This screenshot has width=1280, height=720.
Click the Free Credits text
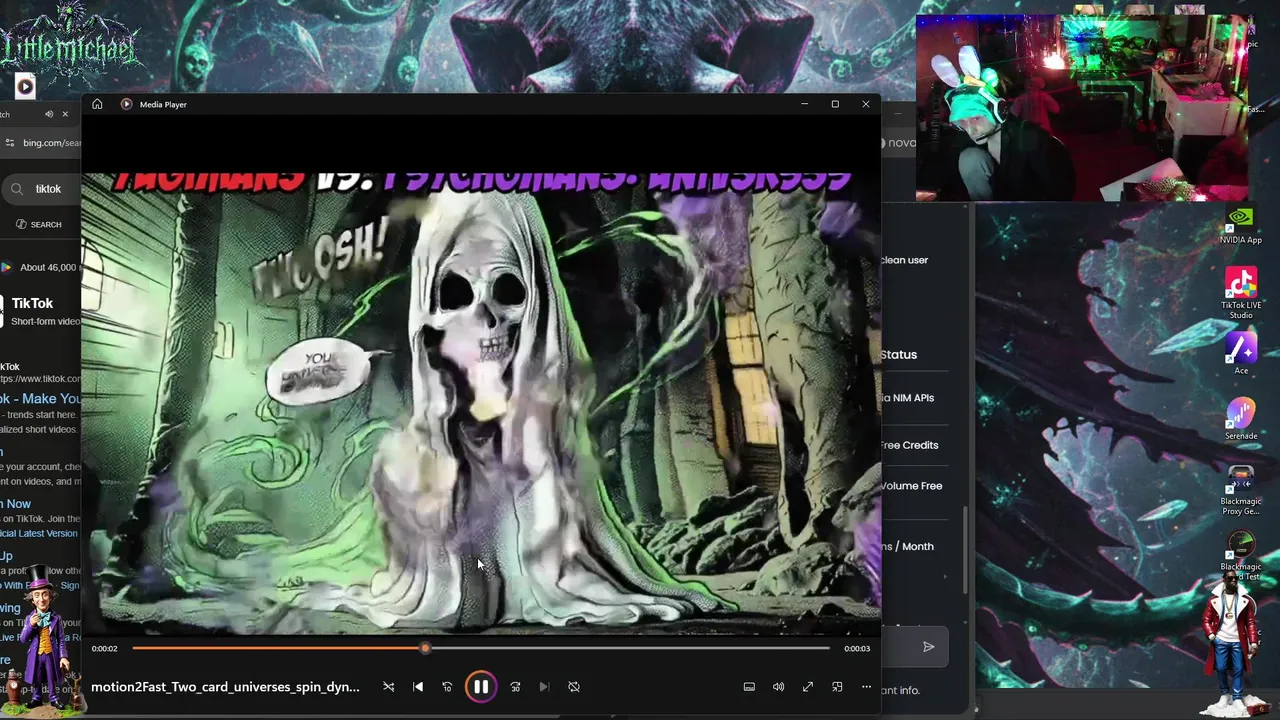click(x=909, y=445)
